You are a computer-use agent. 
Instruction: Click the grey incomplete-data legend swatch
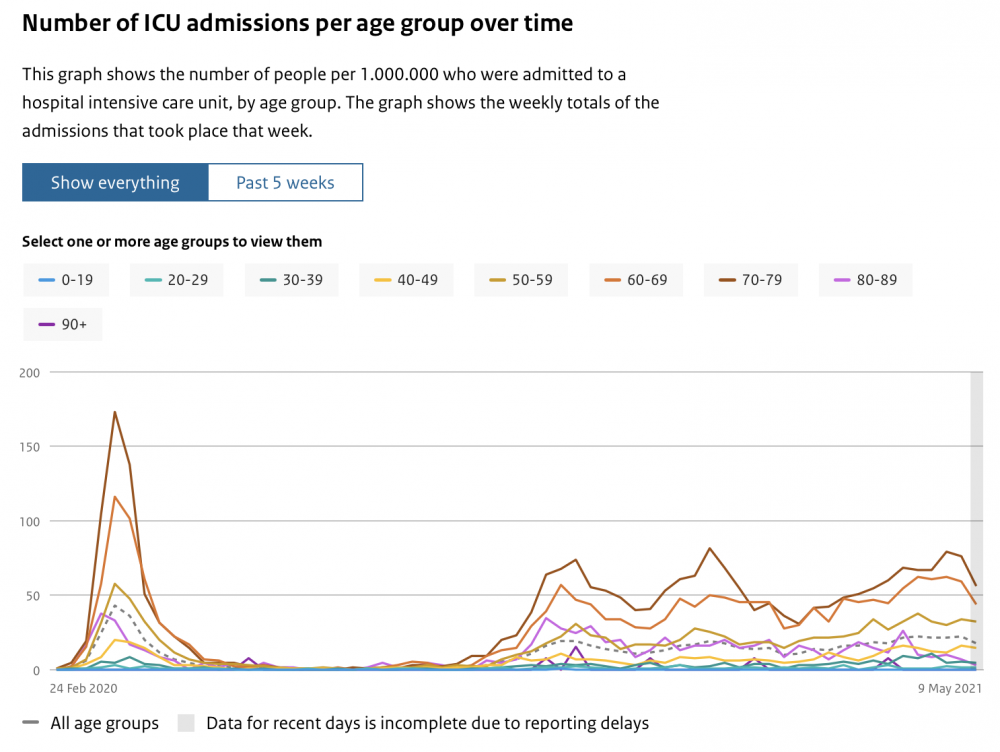[186, 723]
